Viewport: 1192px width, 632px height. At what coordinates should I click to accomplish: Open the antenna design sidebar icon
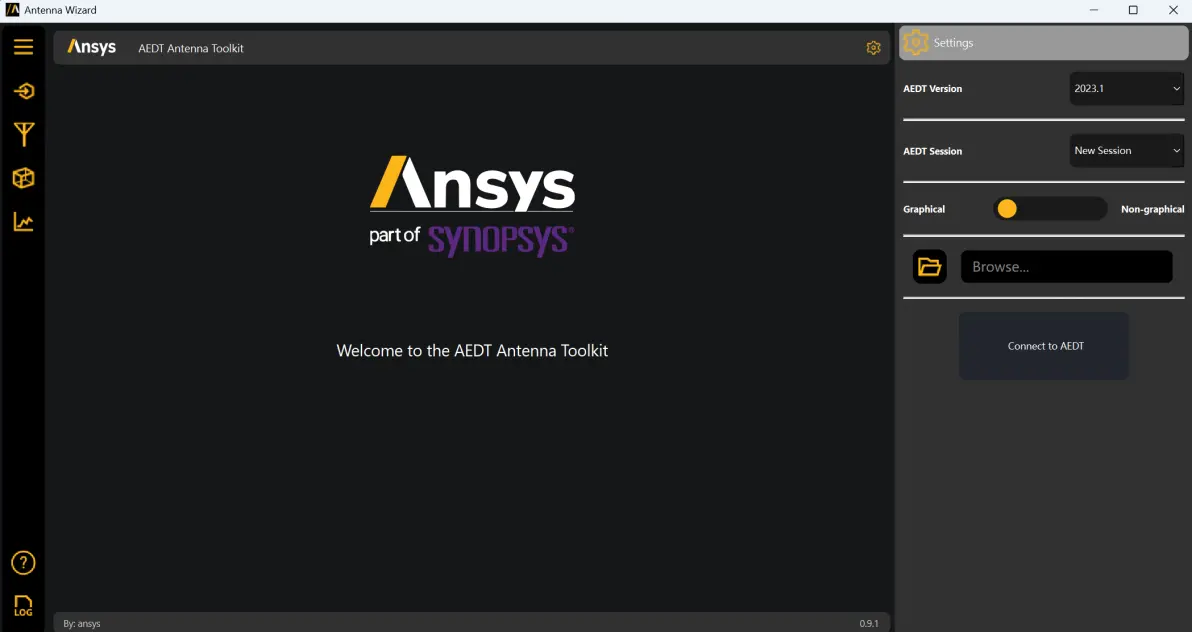(24, 135)
